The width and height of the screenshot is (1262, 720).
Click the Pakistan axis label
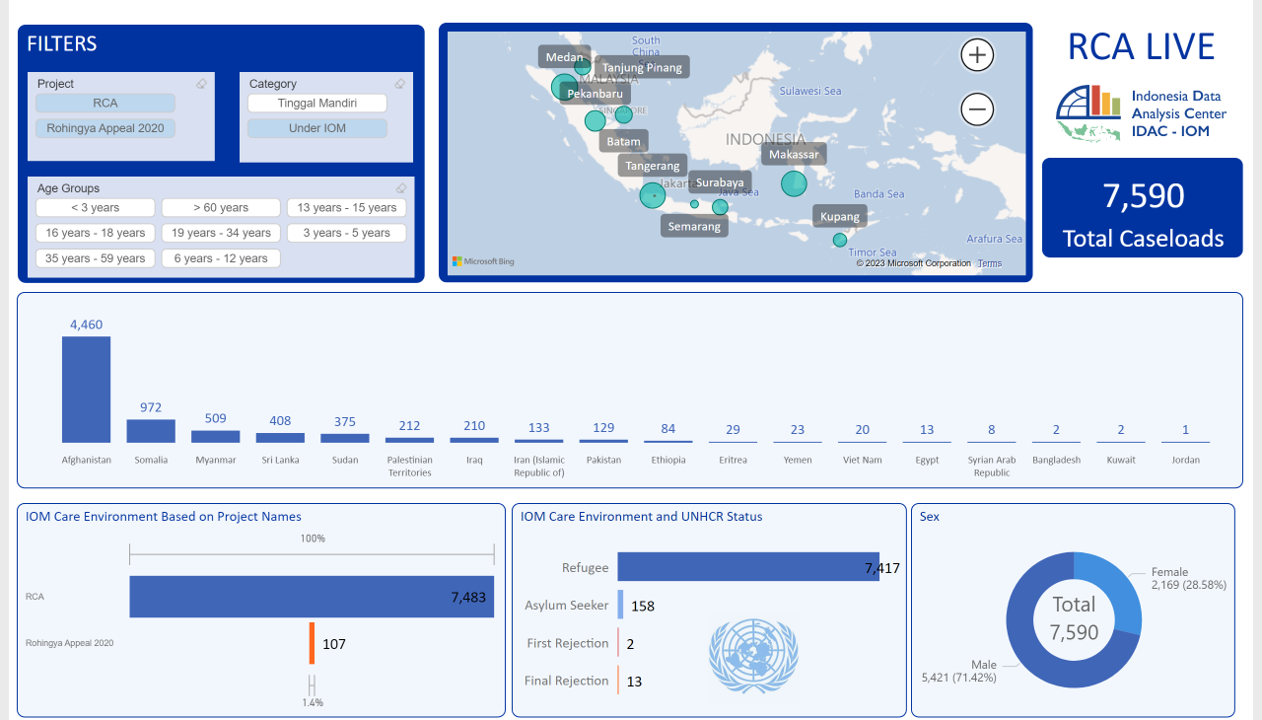coord(603,460)
